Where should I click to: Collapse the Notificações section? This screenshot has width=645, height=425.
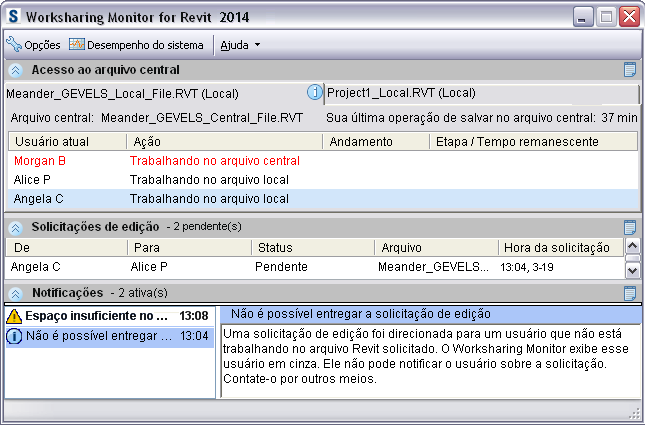pos(16,294)
